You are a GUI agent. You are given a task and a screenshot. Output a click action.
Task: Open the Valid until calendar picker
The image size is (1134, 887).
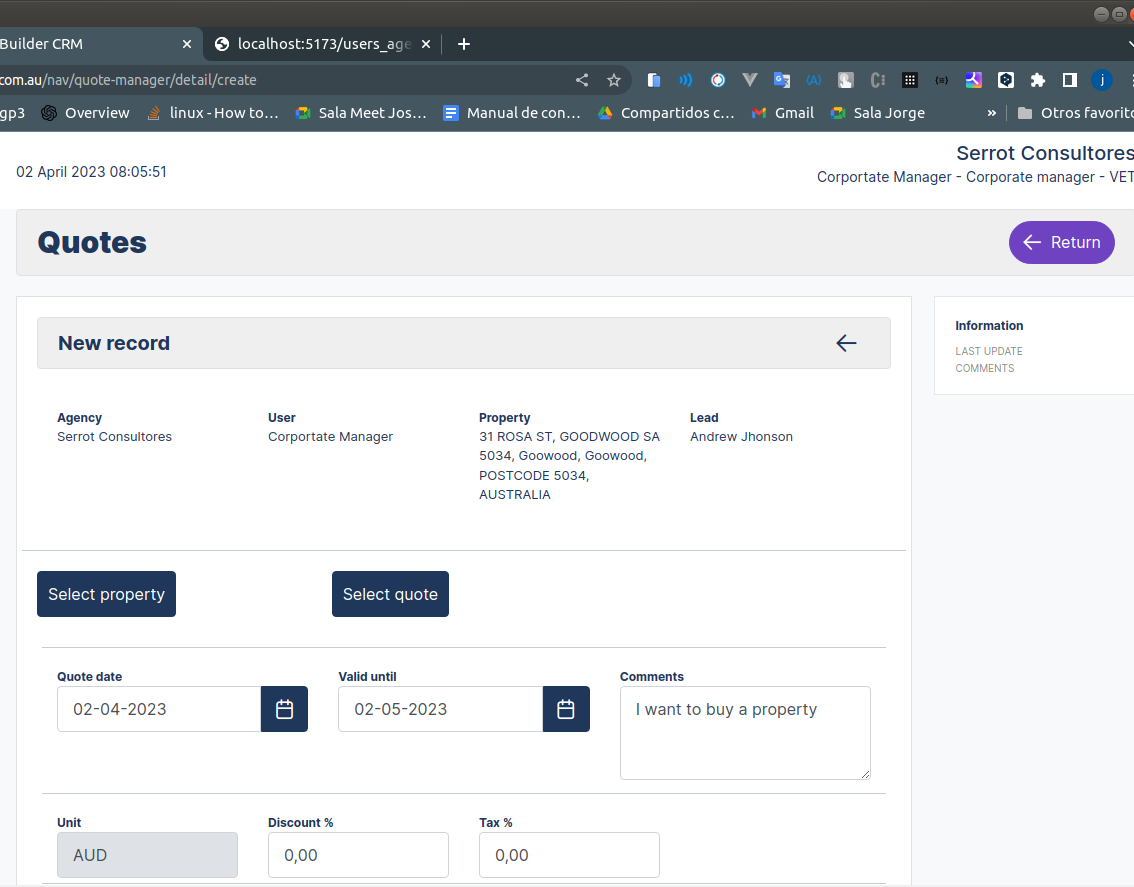point(566,709)
